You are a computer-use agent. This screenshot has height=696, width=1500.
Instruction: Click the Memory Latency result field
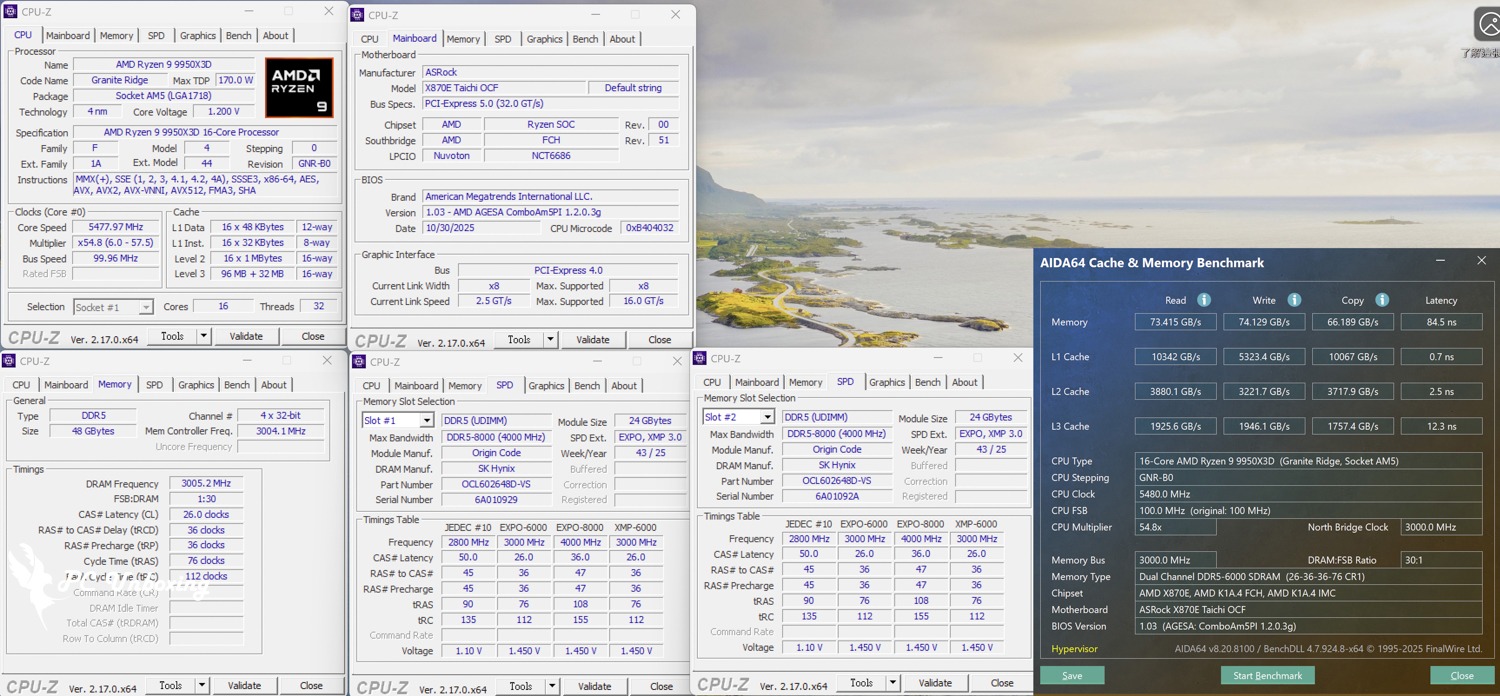tap(1441, 322)
